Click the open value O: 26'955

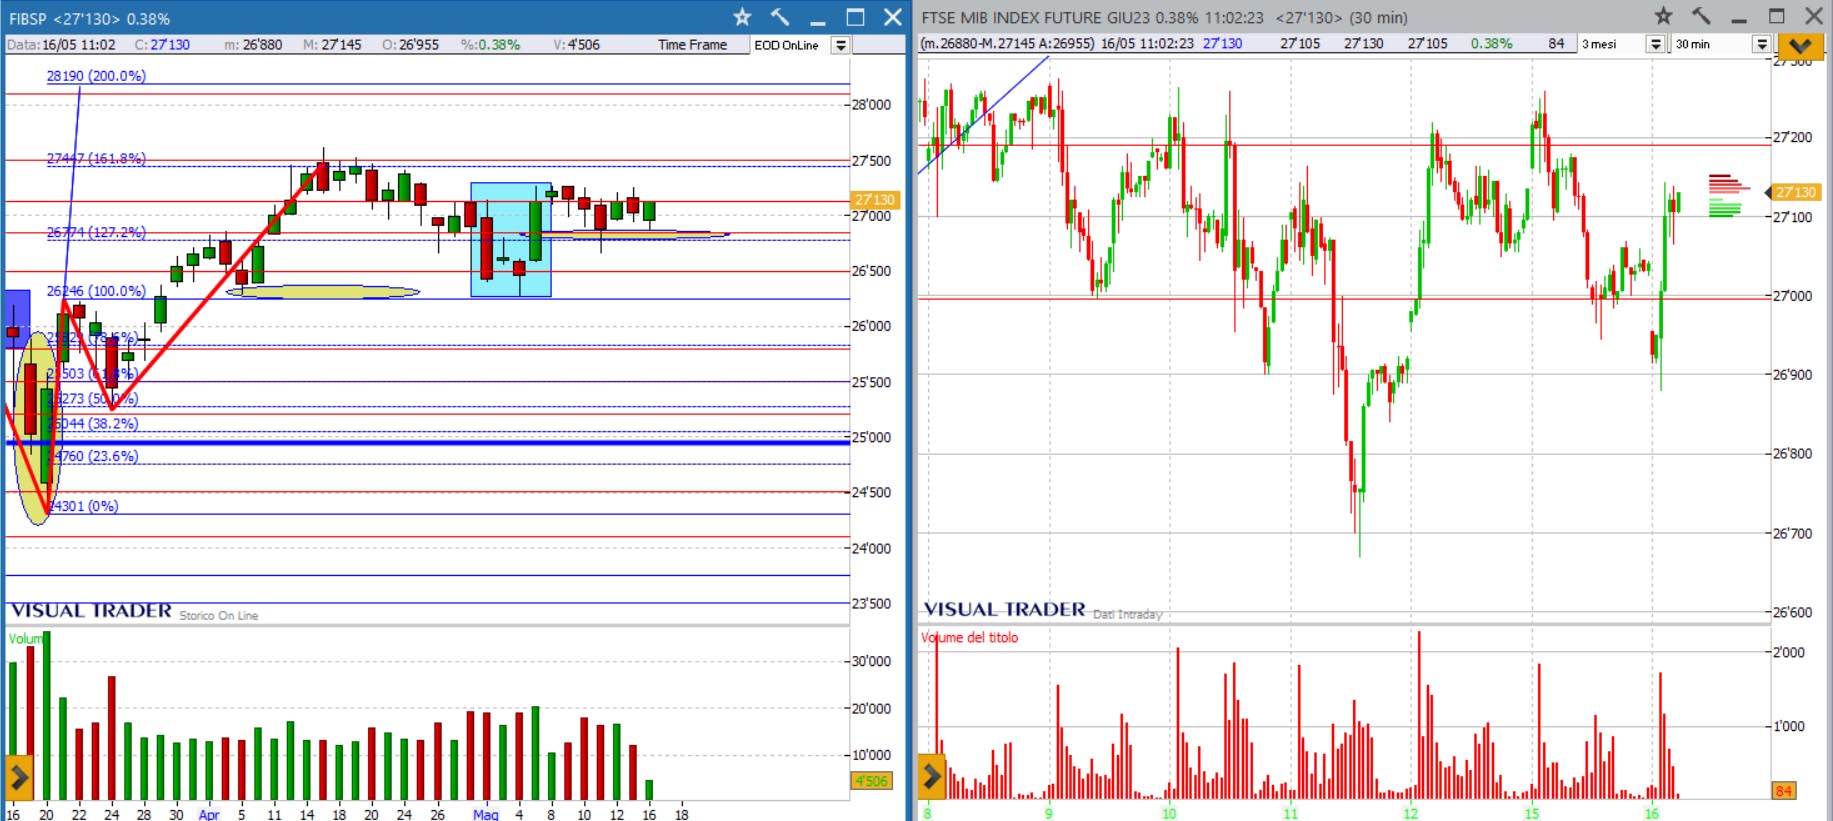(x=411, y=45)
